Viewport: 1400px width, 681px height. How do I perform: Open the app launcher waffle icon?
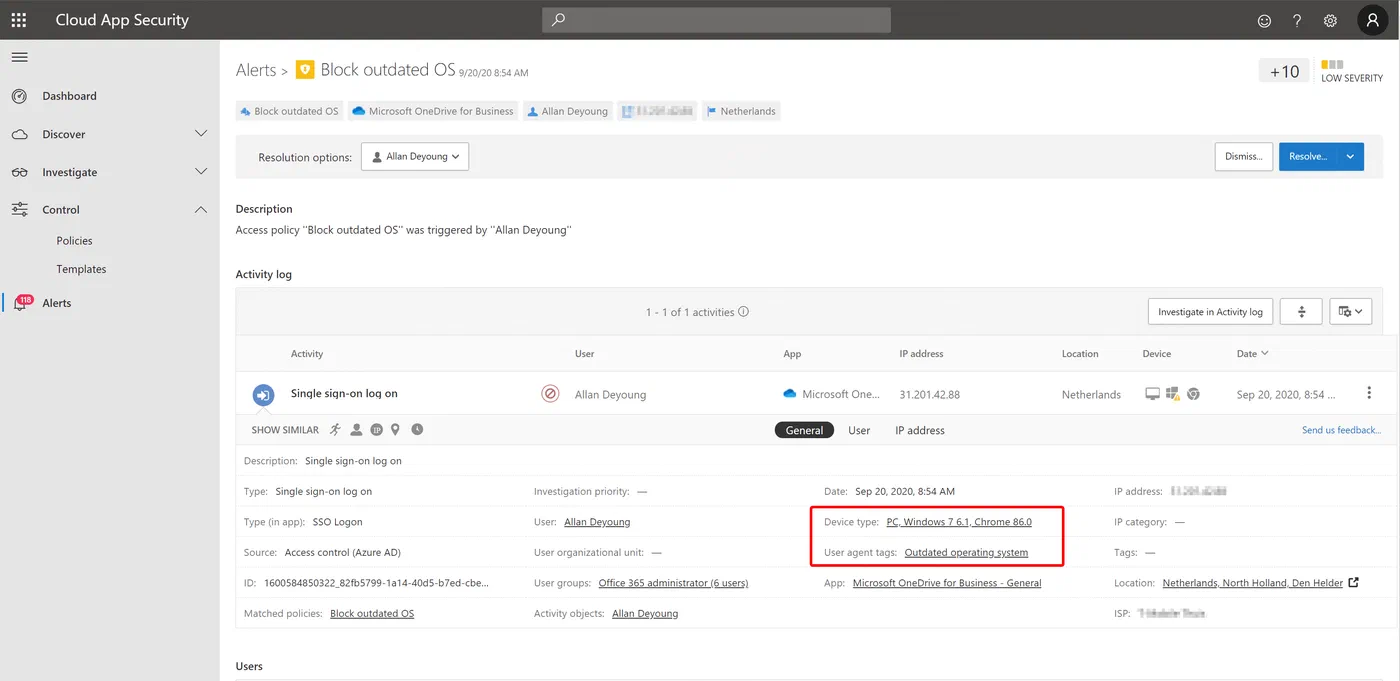coord(19,20)
